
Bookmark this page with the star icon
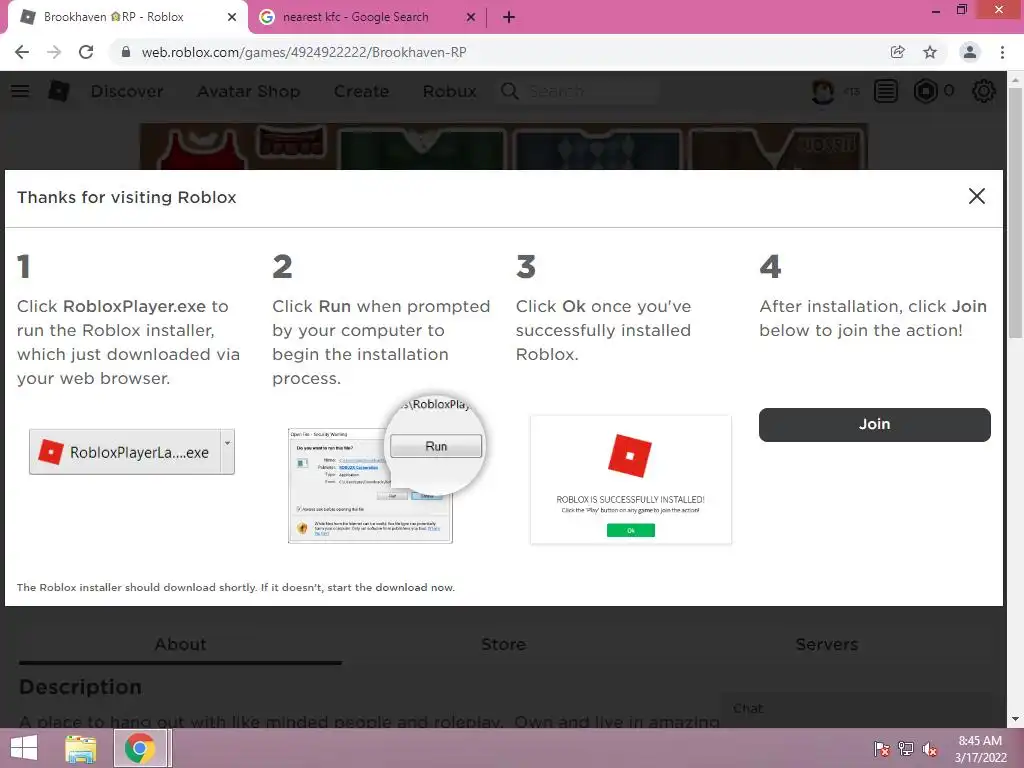(930, 52)
